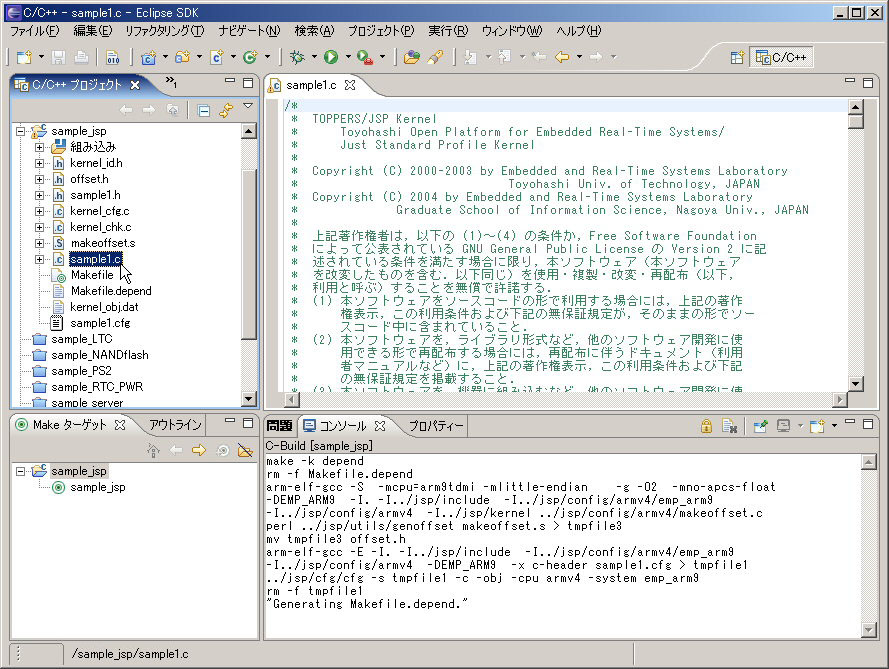Image resolution: width=889 pixels, height=669 pixels.
Task: Collapse the sample_jsp project in the projects tree
Action: click(20, 131)
